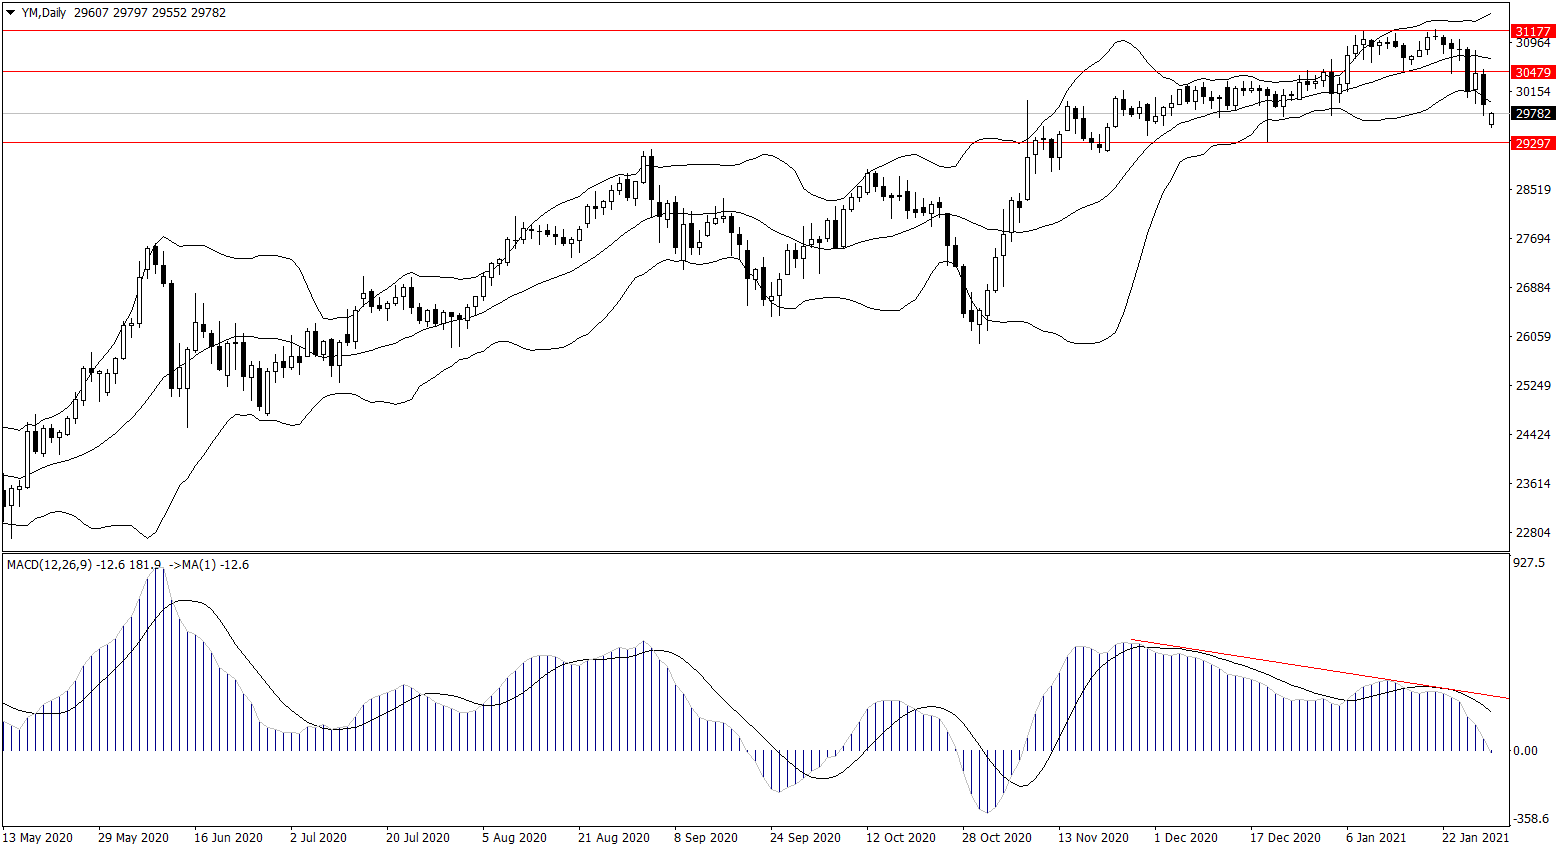Click the YM,Daily chart title text
This screenshot has width=1566, height=850.
click(x=44, y=13)
